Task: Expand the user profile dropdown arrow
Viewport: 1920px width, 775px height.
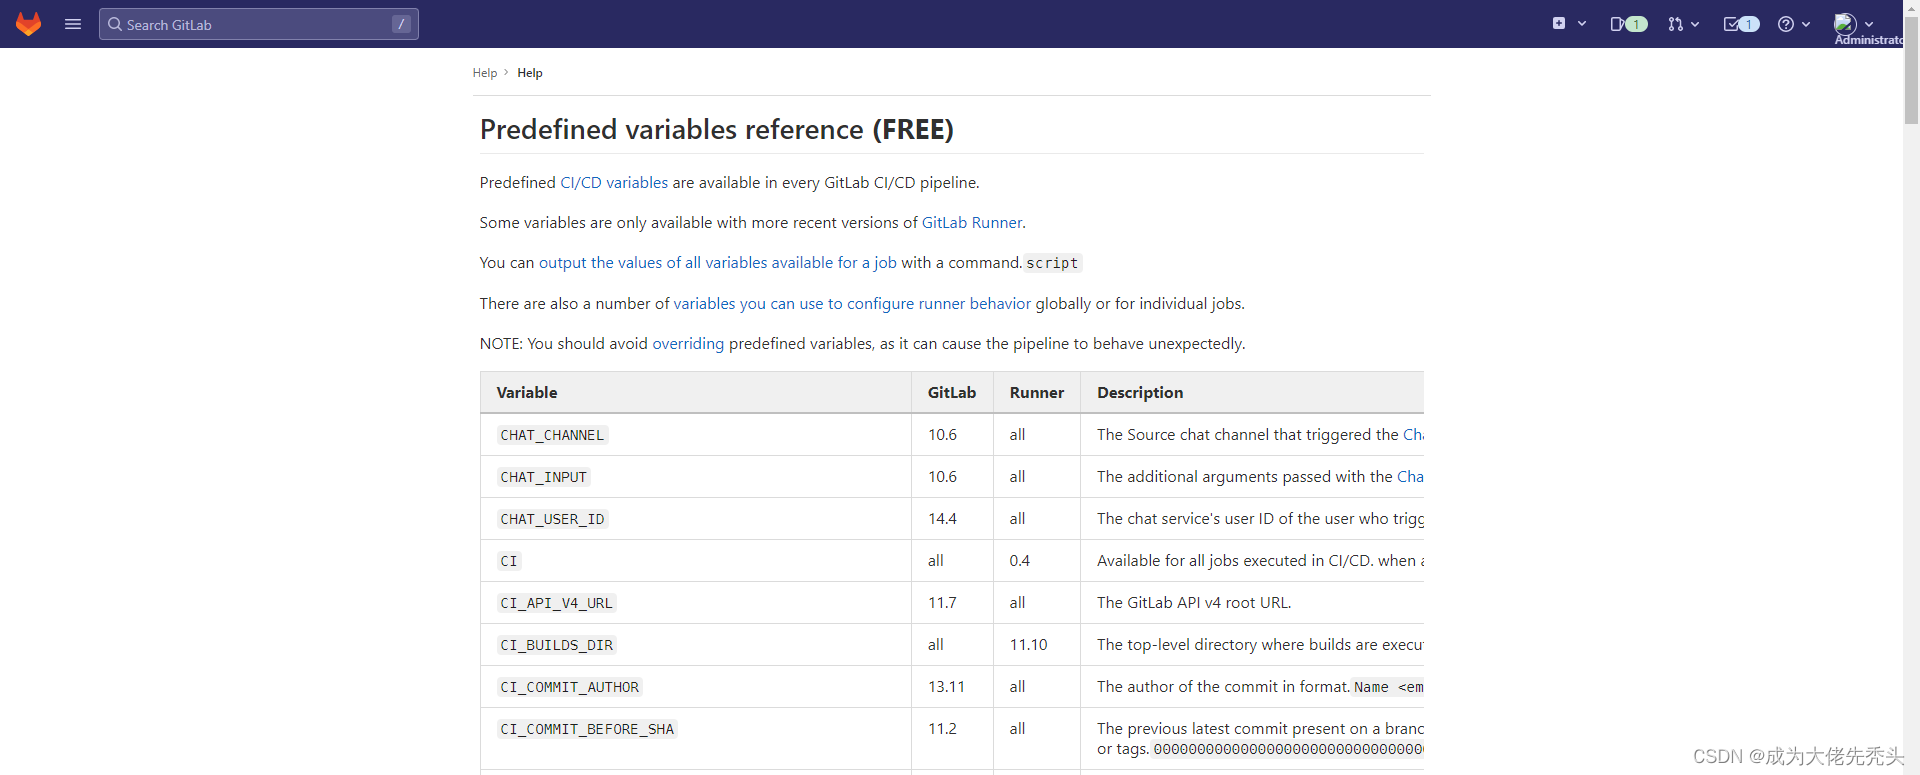Action: pos(1869,24)
